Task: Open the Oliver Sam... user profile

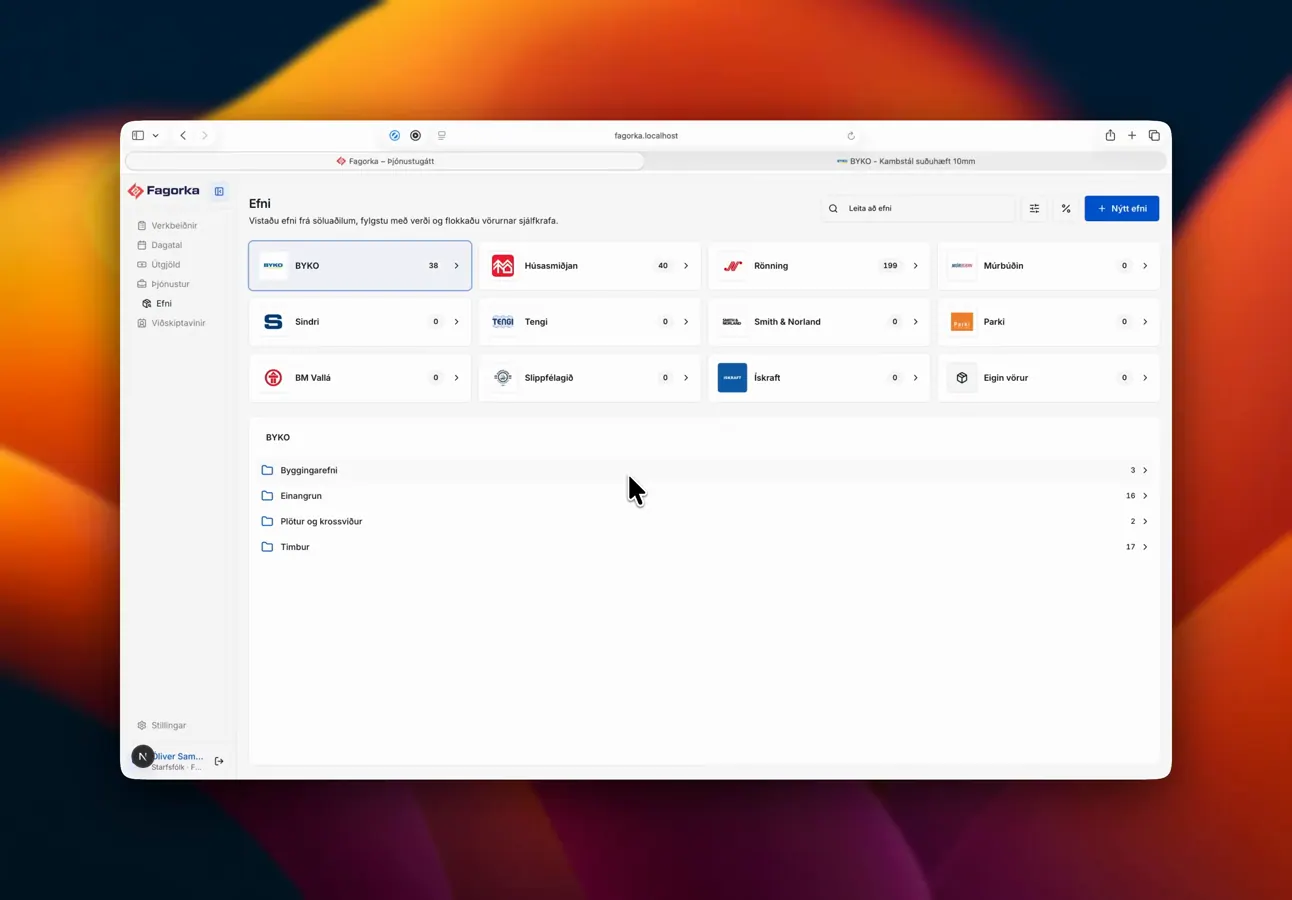Action: [177, 761]
